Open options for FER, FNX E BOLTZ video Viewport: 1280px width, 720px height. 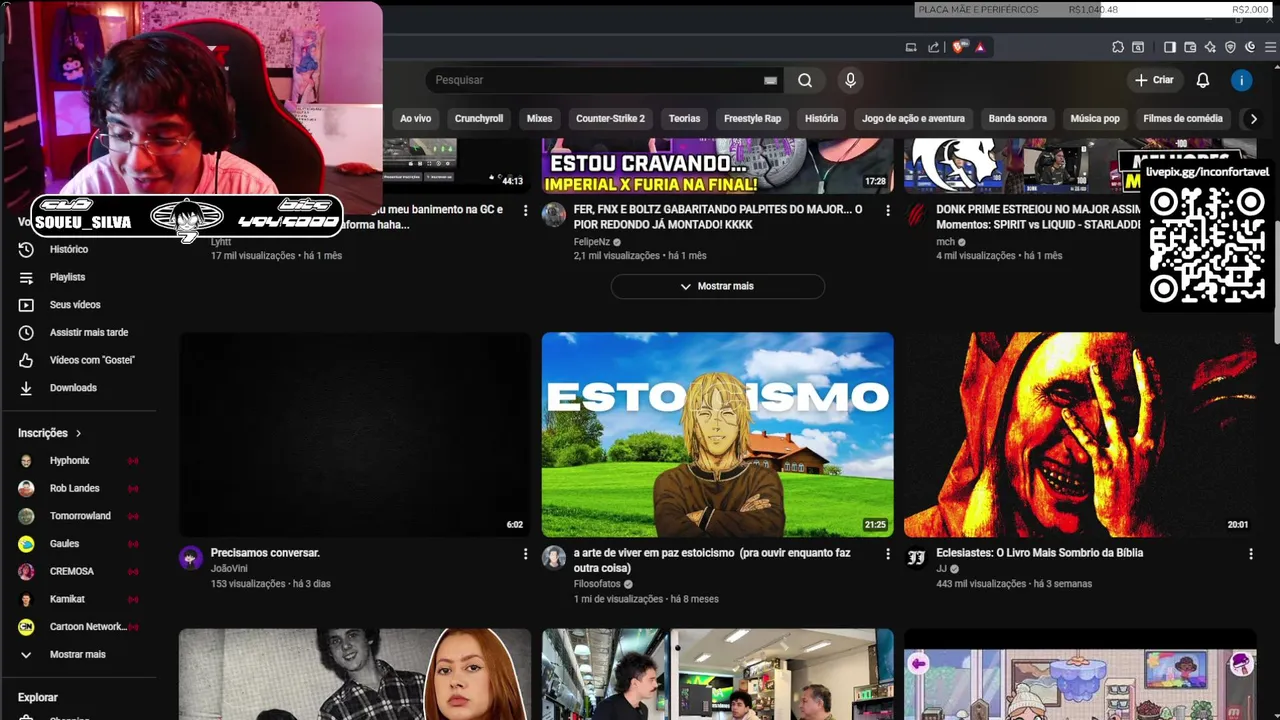[887, 210]
